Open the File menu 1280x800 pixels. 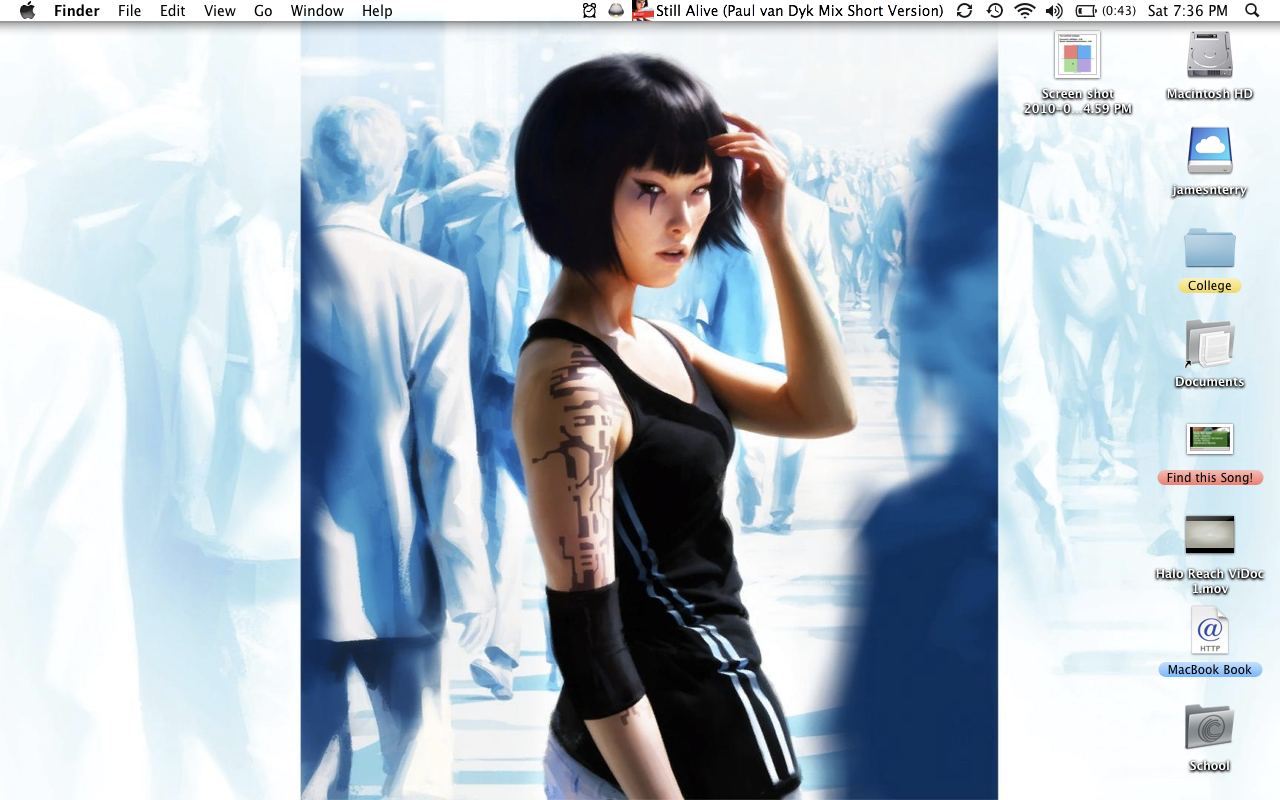tap(129, 11)
